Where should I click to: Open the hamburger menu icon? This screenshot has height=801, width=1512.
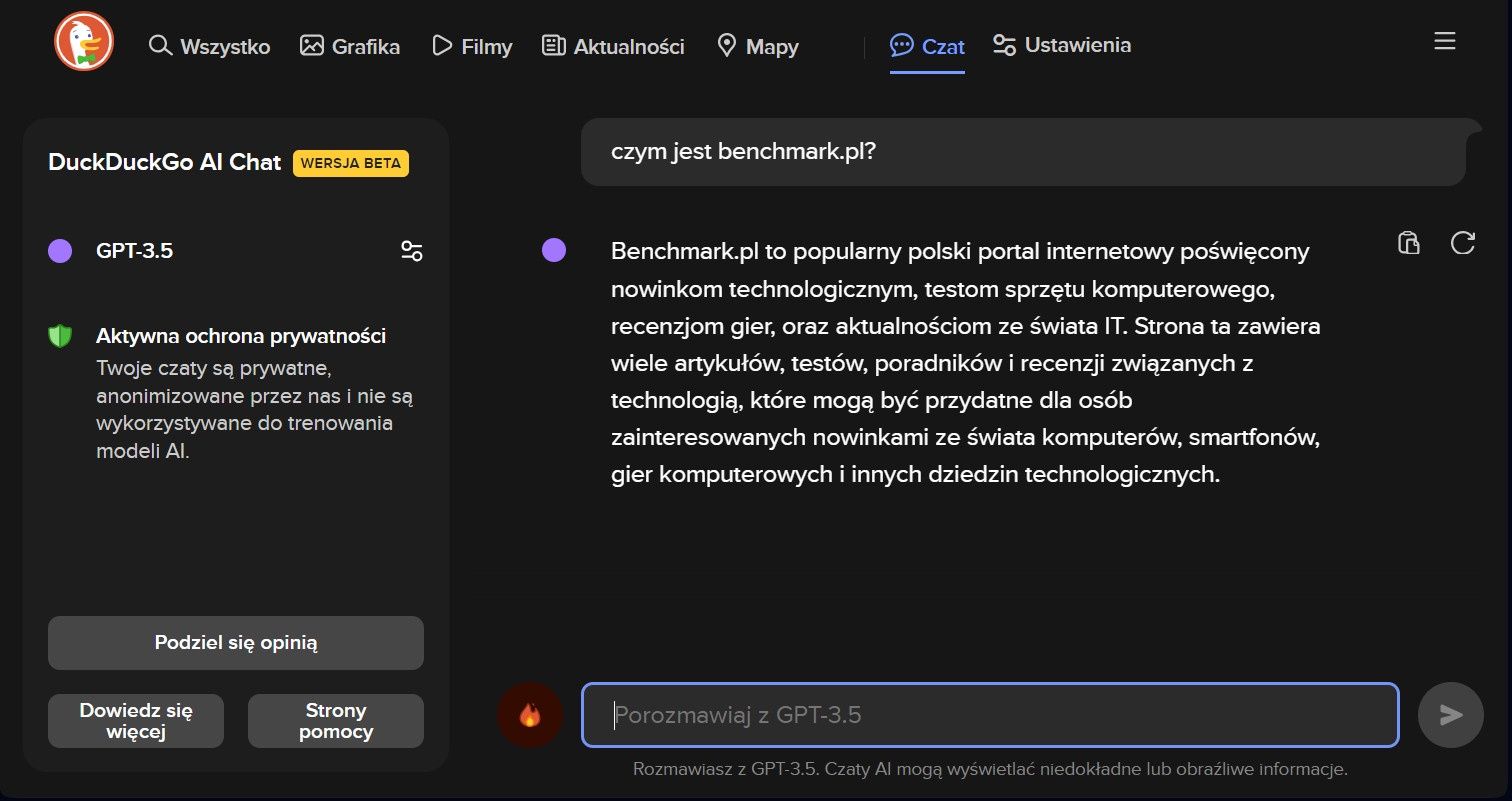coord(1444,41)
